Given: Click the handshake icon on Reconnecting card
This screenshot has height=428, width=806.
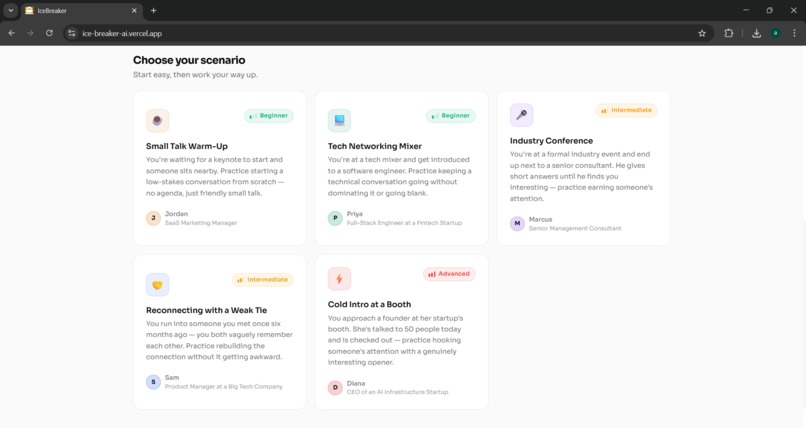Looking at the screenshot, I should 157,285.
